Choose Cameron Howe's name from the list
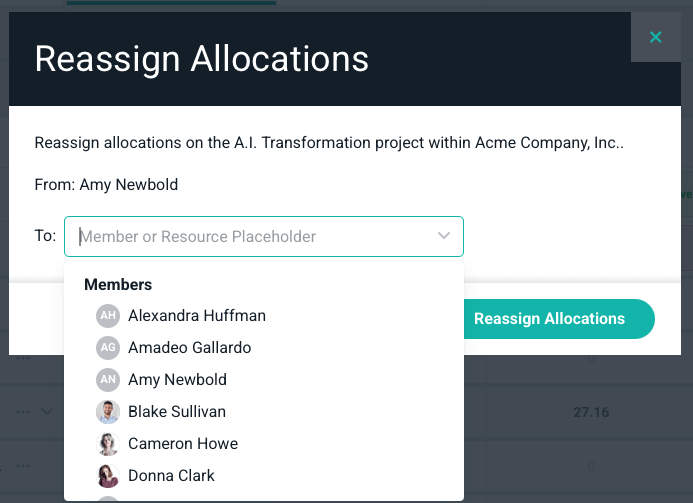Viewport: 693px width, 503px height. (x=183, y=444)
